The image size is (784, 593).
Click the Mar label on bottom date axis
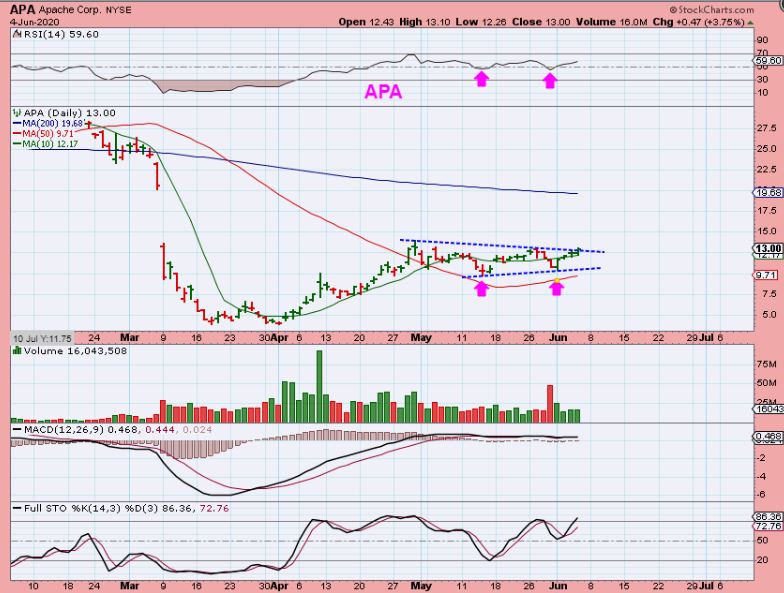coord(130,586)
